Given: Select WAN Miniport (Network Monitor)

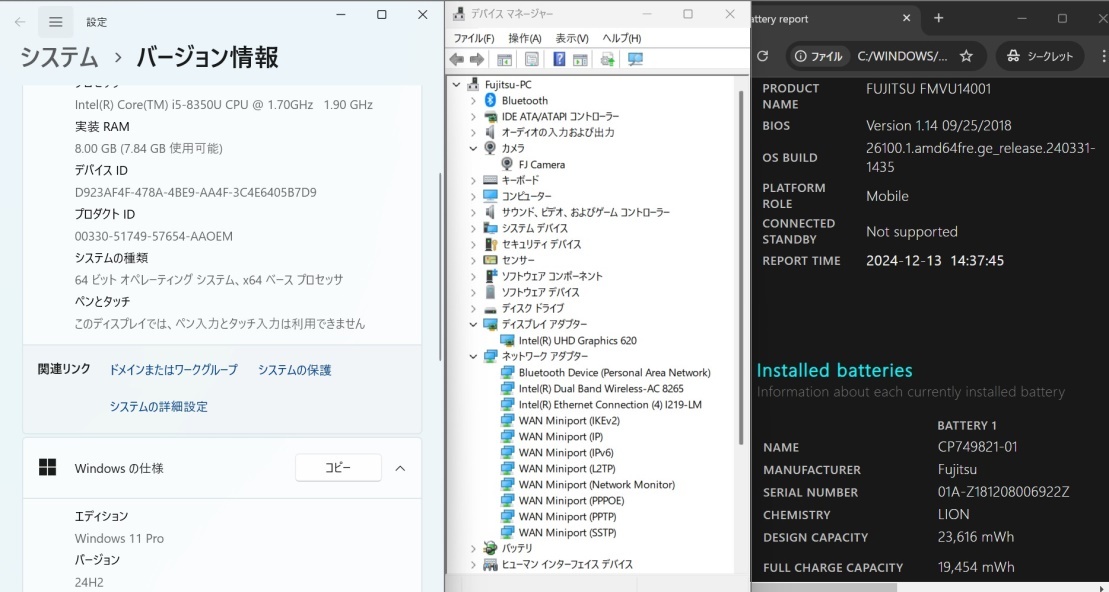Looking at the screenshot, I should click(596, 484).
